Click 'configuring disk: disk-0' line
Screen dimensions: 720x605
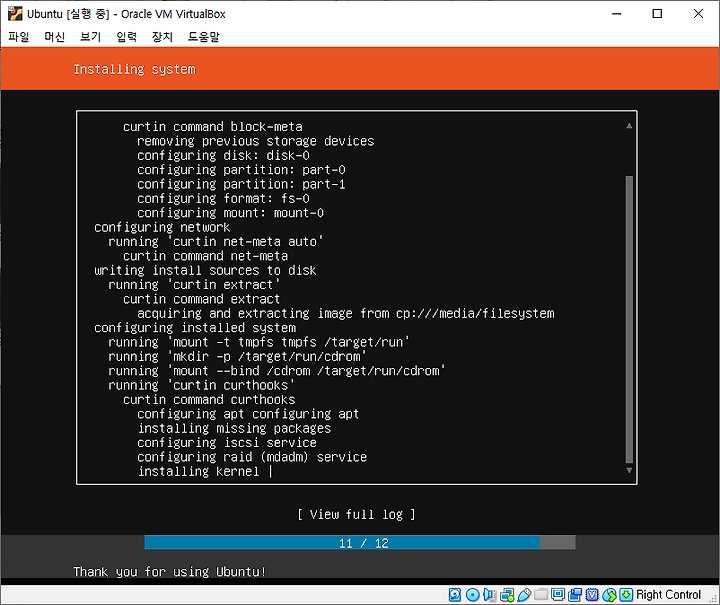(223, 155)
